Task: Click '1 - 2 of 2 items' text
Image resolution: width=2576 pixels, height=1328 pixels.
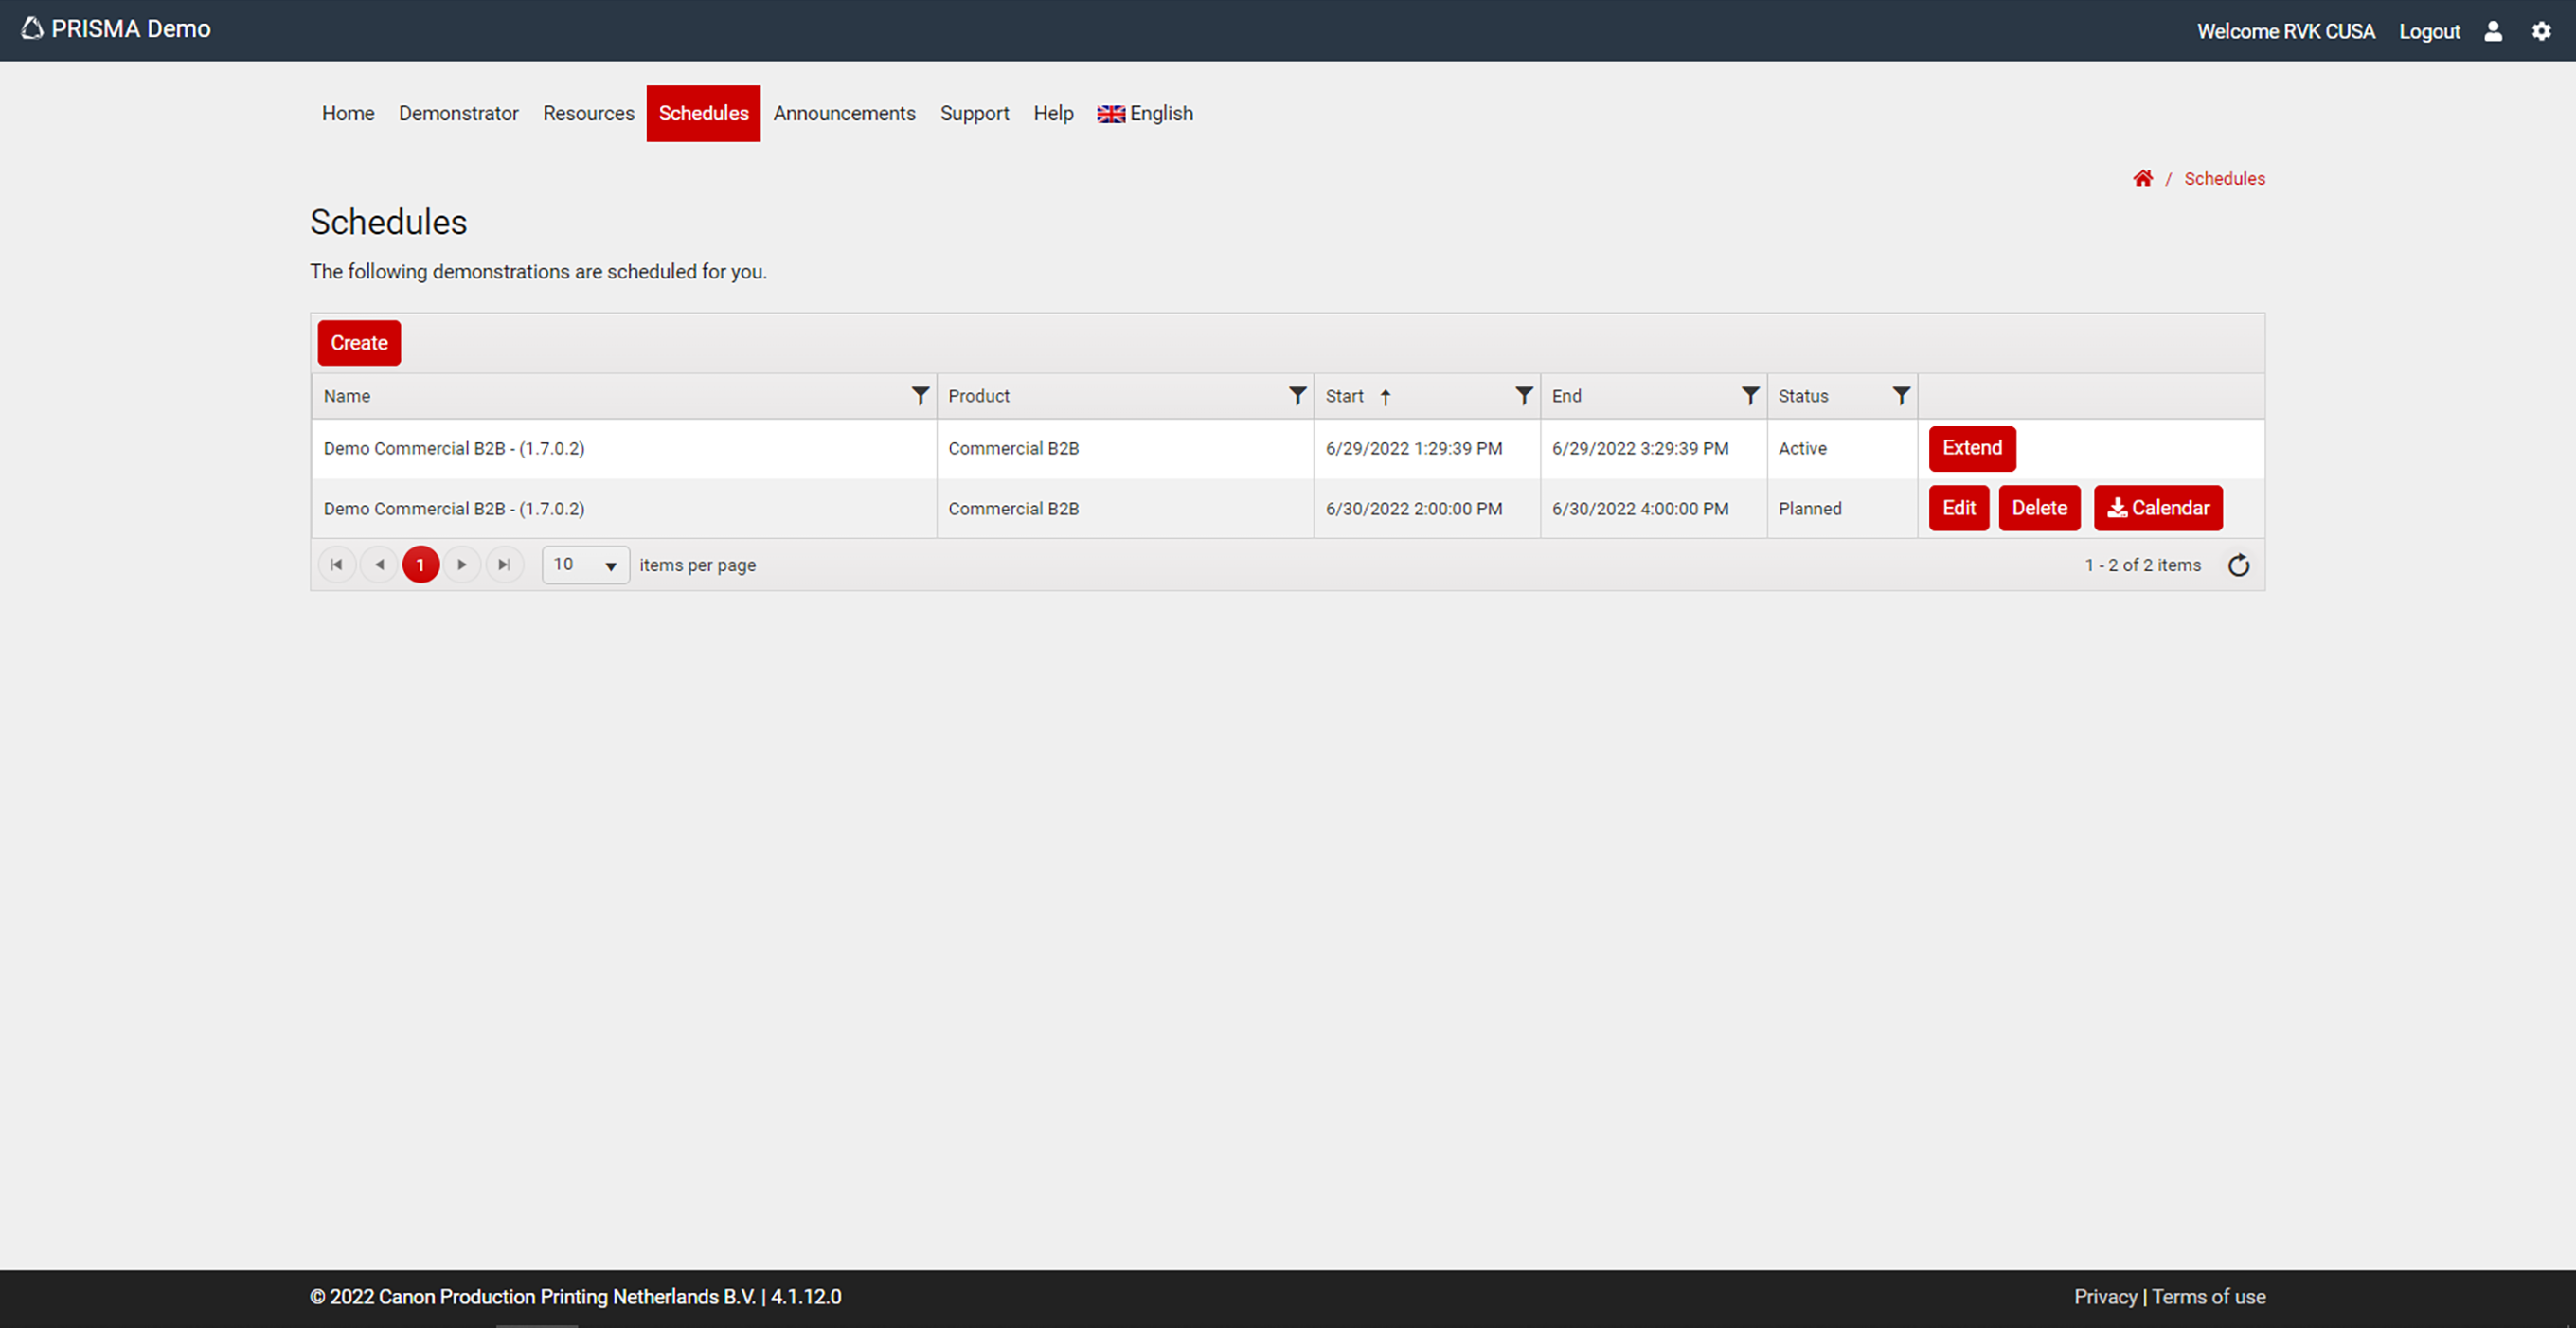Action: pyautogui.click(x=2143, y=565)
